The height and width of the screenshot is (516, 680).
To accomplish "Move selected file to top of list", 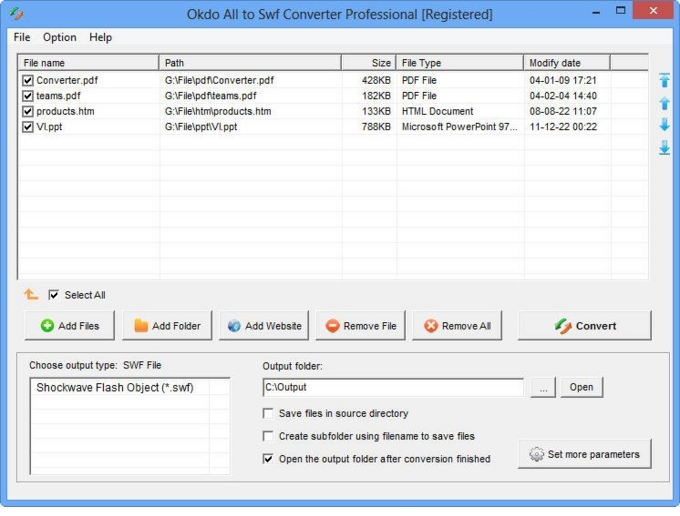I will (x=664, y=80).
